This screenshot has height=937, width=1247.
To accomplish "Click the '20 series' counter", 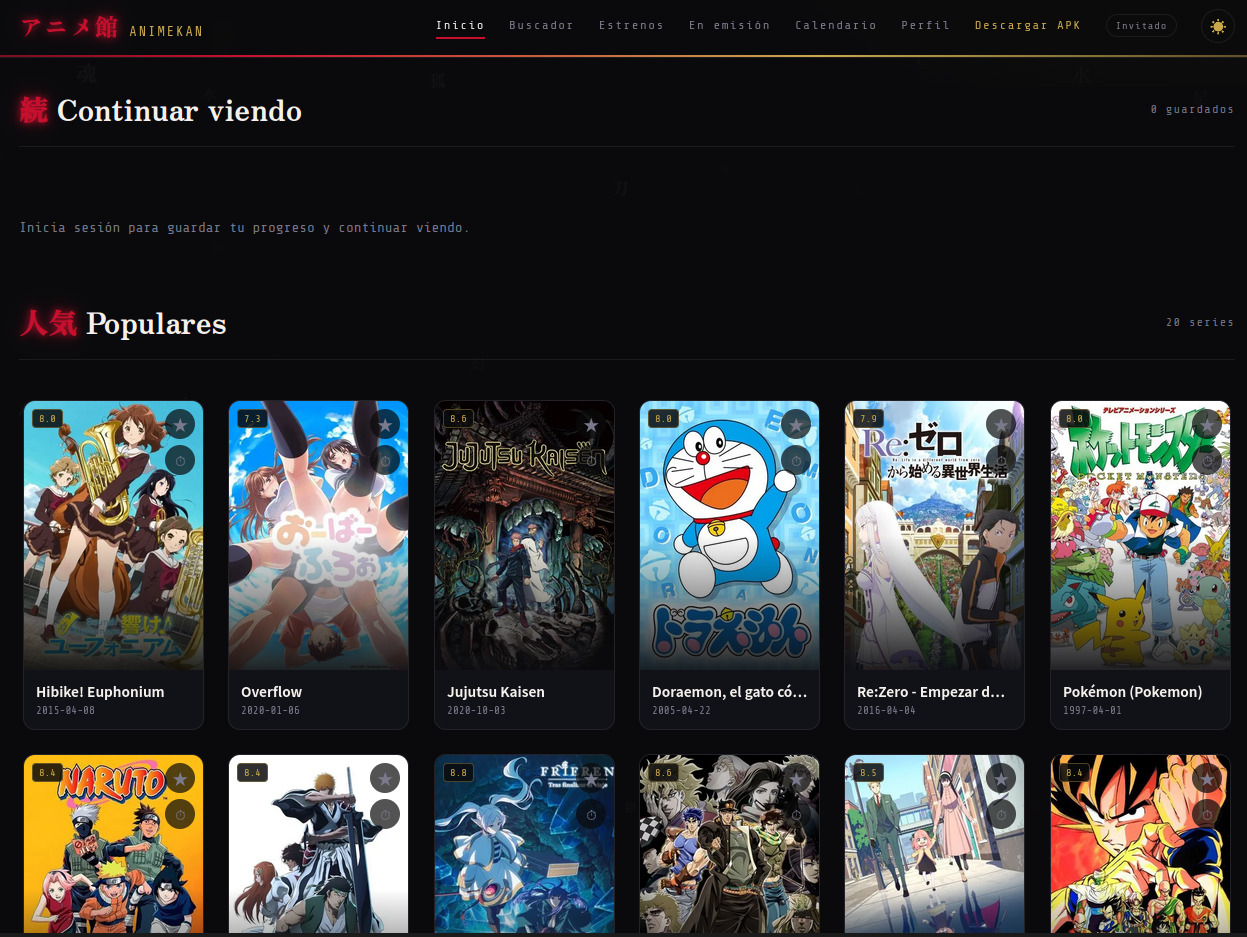I will click(1200, 322).
